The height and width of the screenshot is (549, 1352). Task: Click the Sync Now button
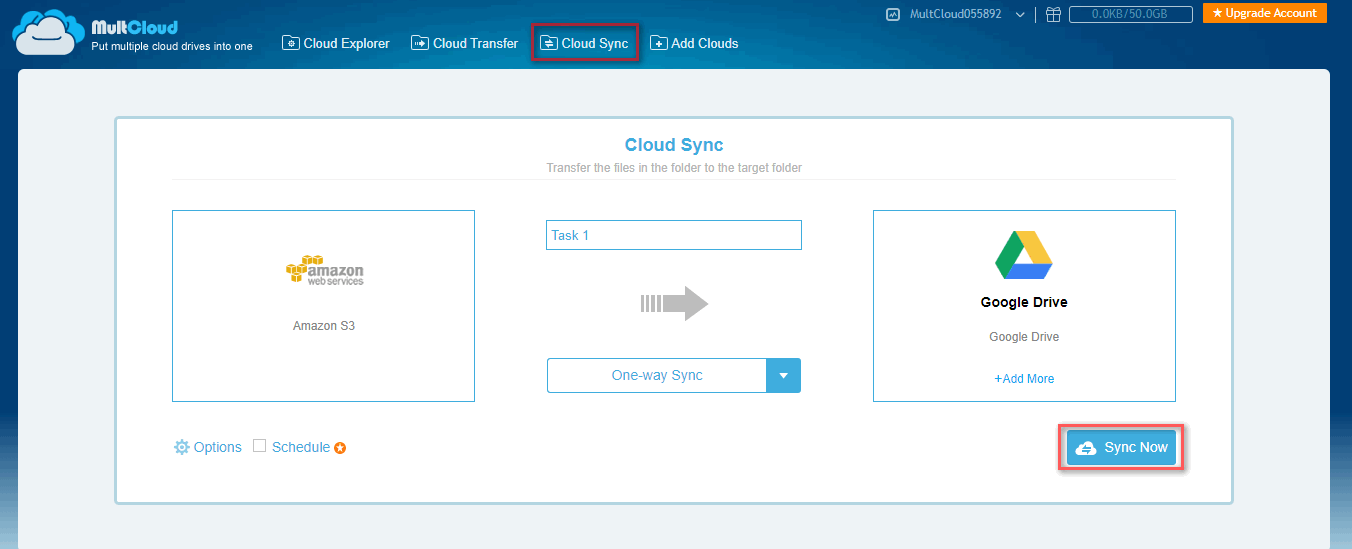point(1121,448)
